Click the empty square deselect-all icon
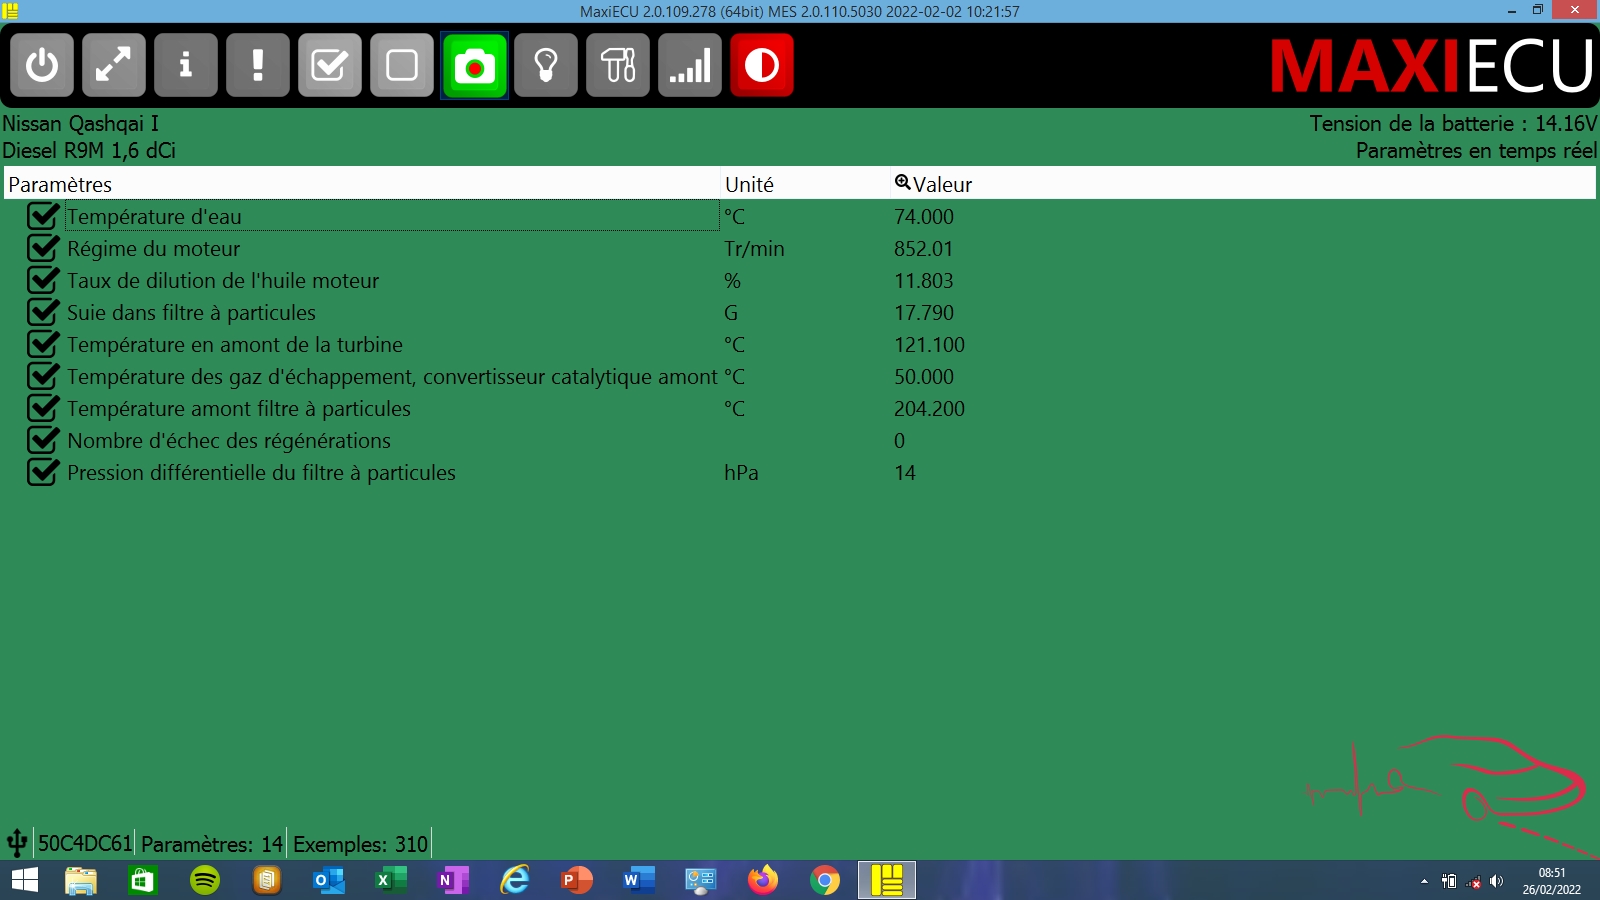Viewport: 1600px width, 900px height. [402, 65]
